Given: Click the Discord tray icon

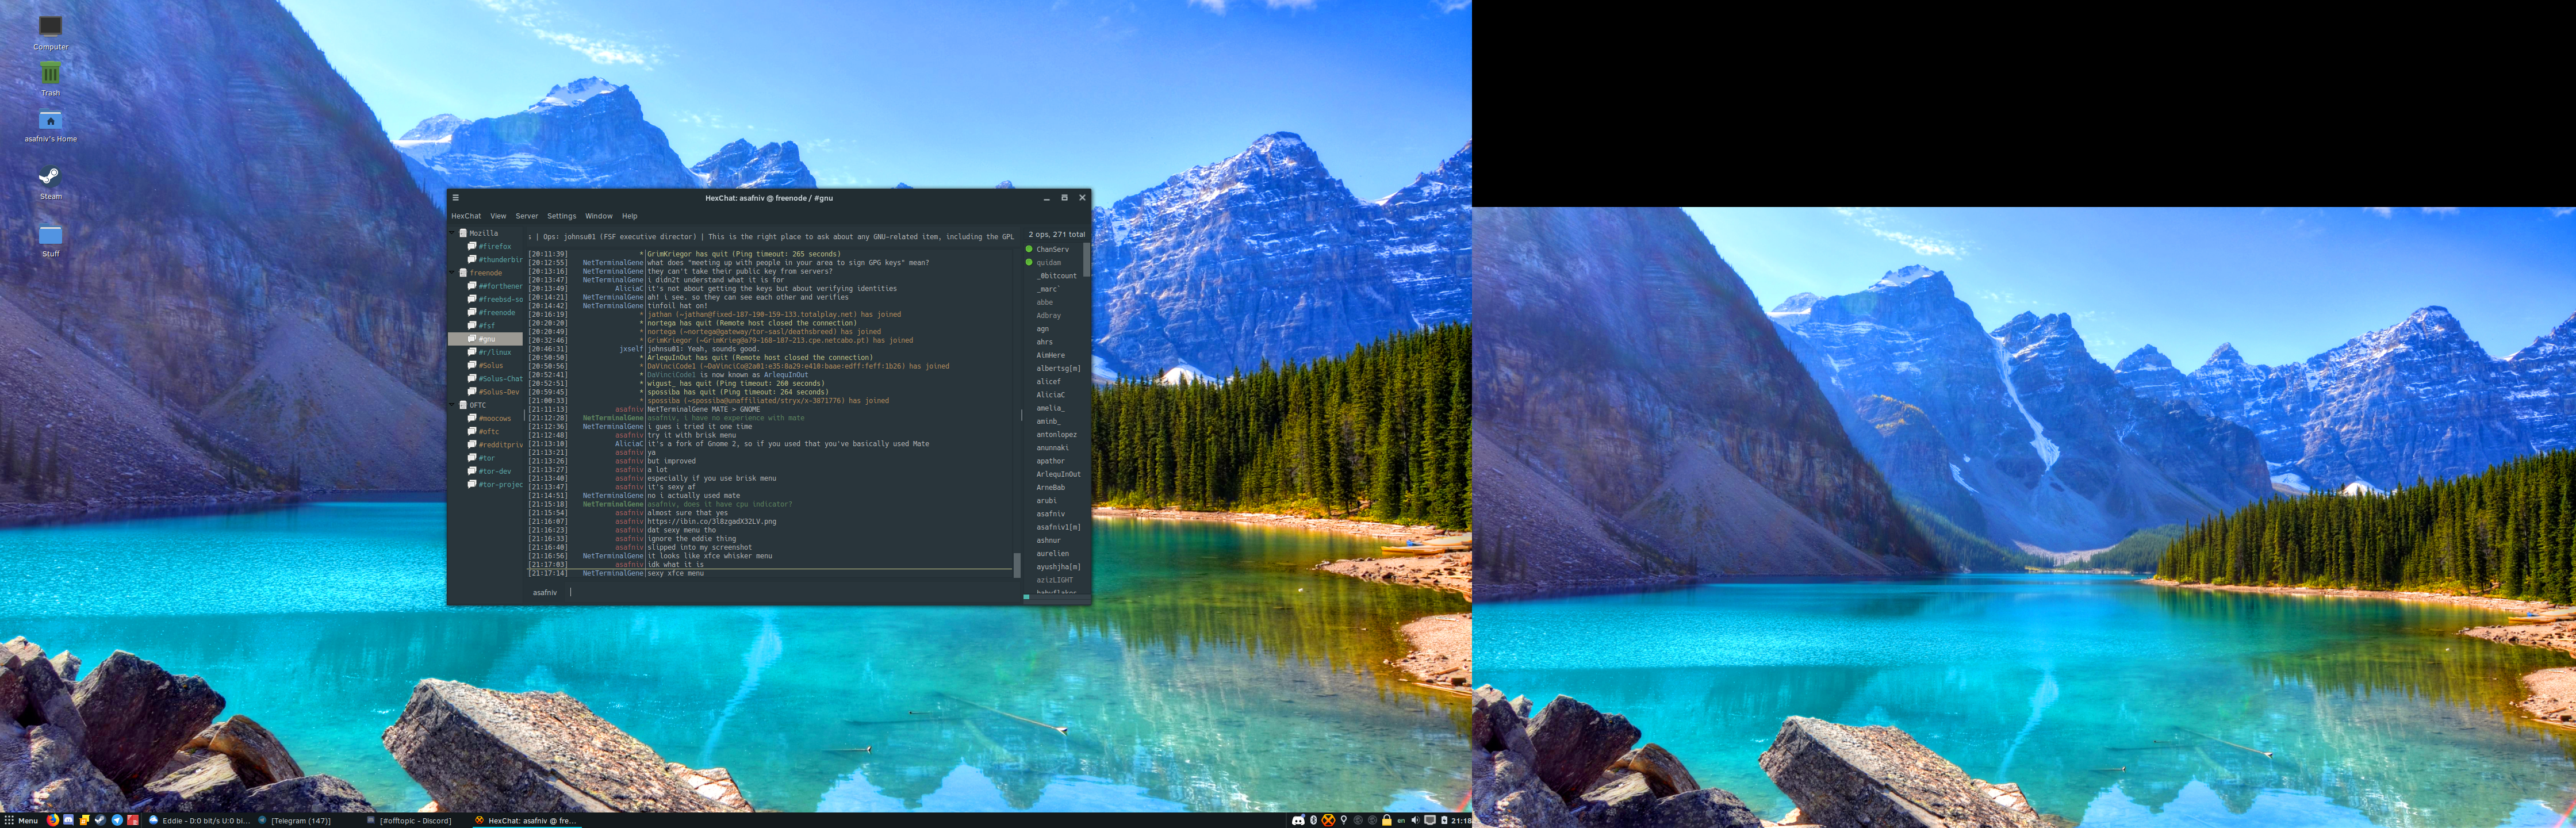Looking at the screenshot, I should (x=1298, y=820).
